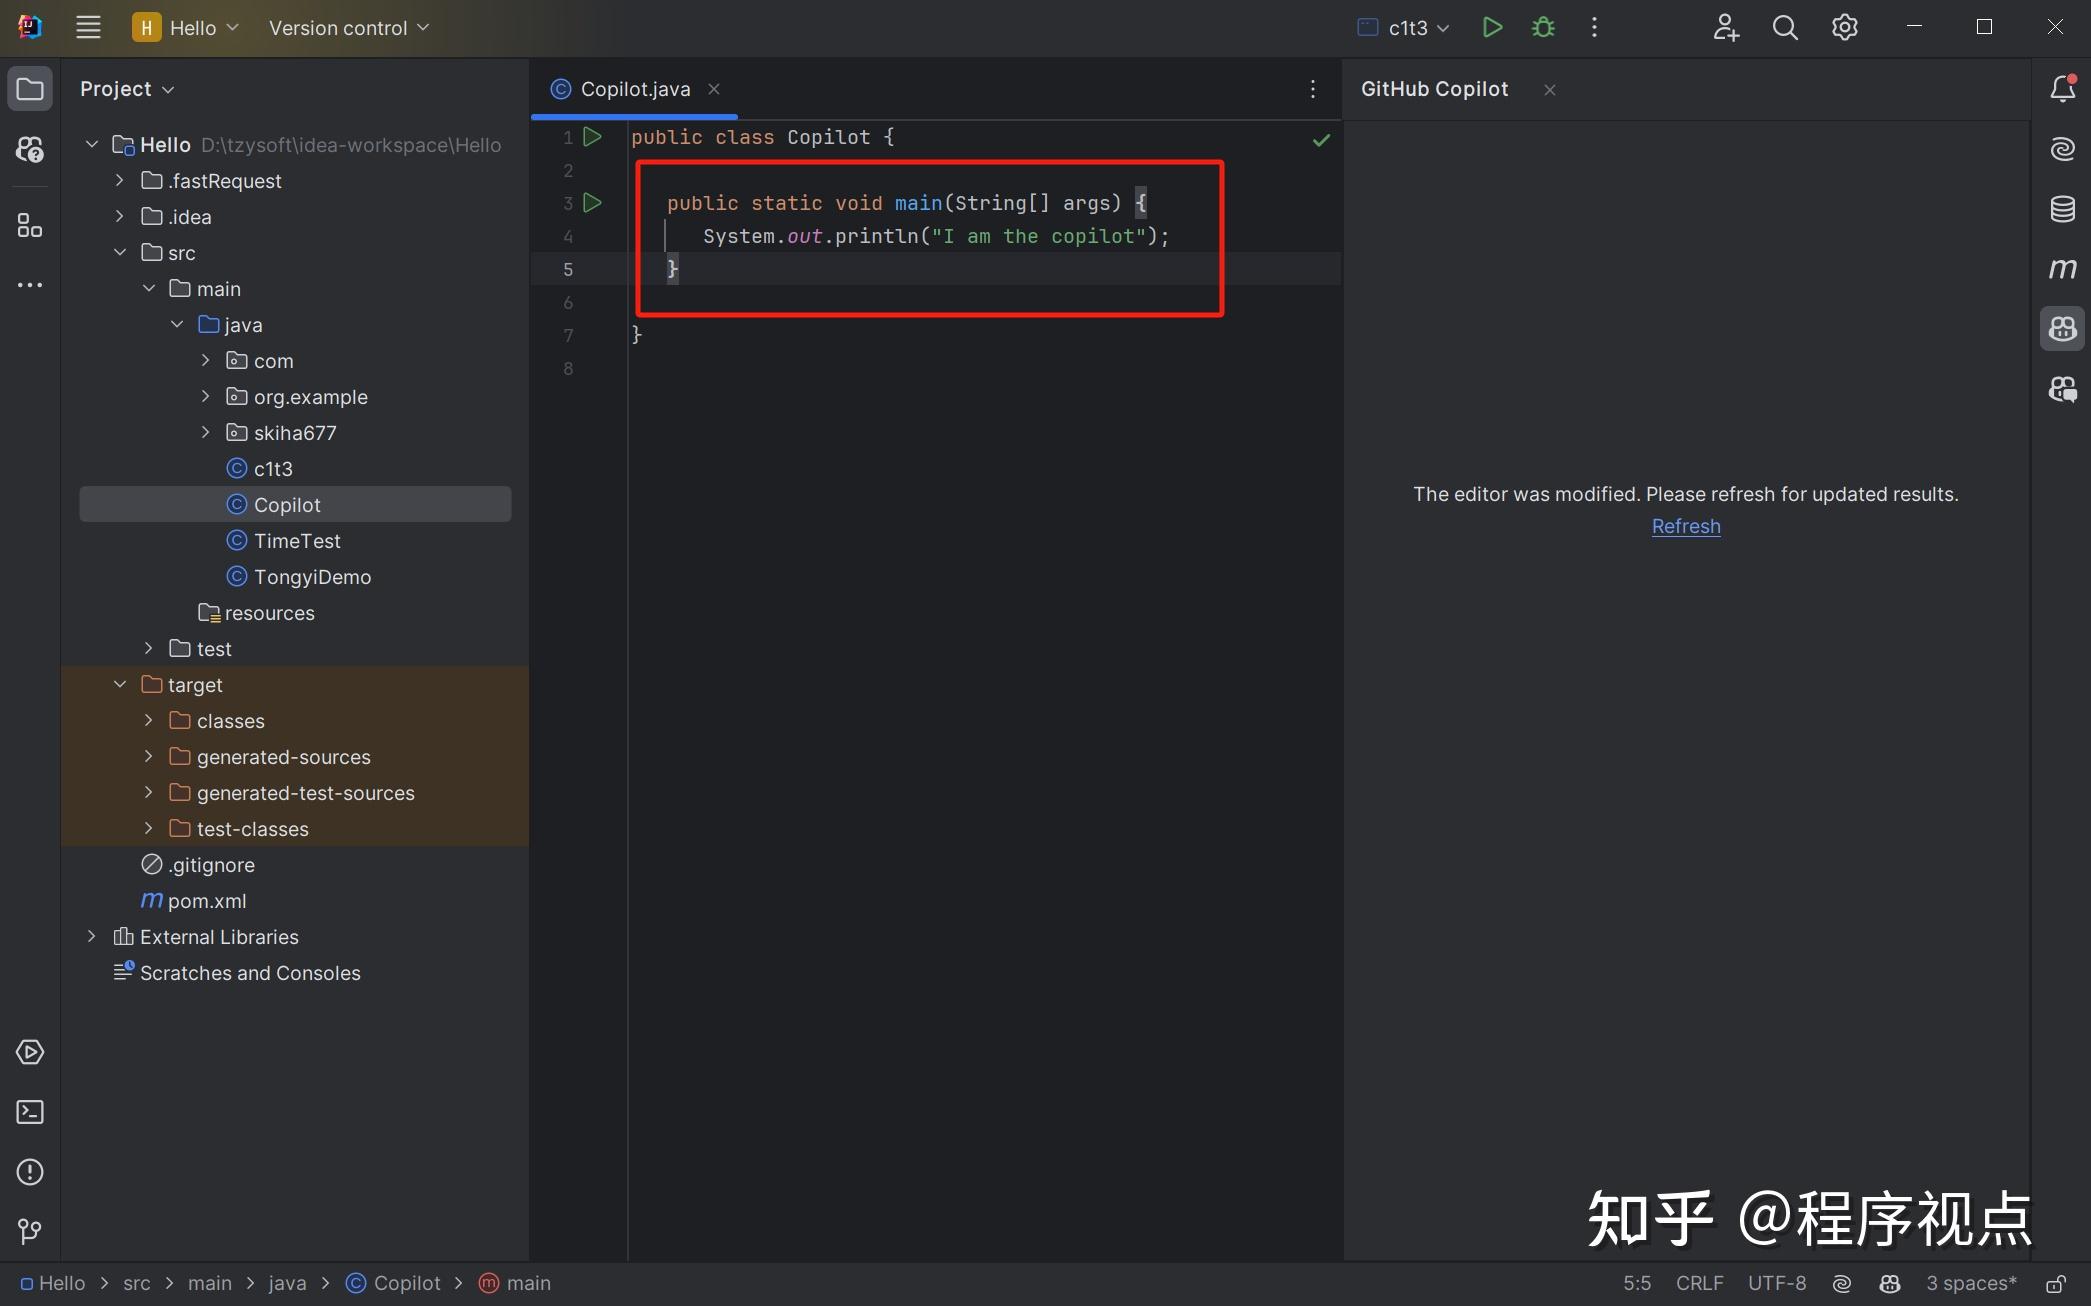2091x1306 pixels.
Task: Click the CRLF line separator widget
Action: [1699, 1284]
